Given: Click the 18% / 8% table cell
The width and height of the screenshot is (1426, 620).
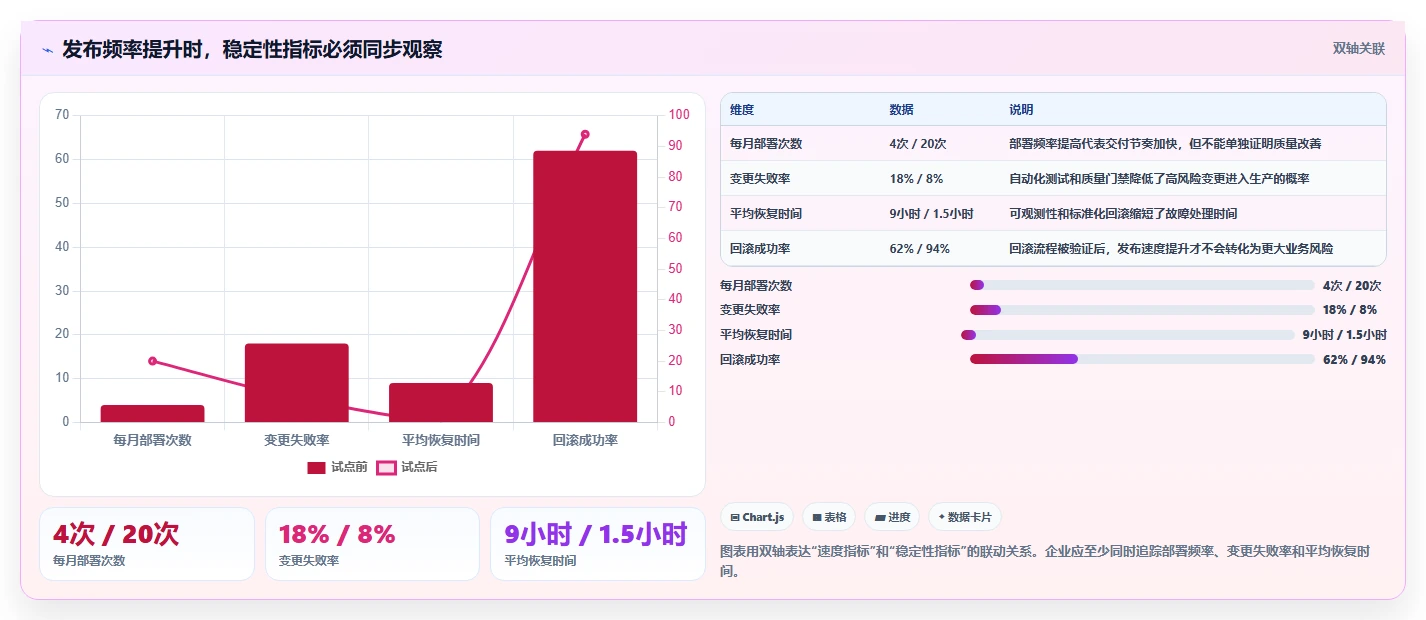Looking at the screenshot, I should tap(916, 179).
